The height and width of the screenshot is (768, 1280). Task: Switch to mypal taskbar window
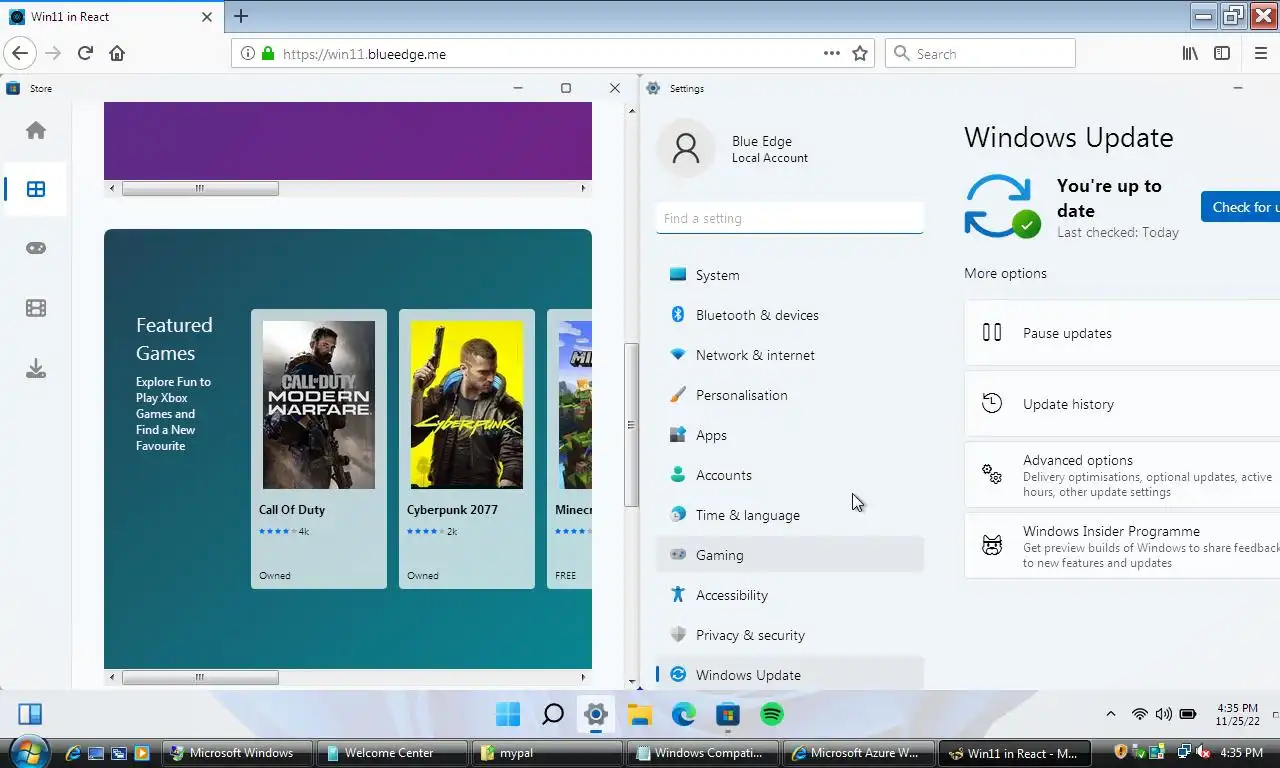tap(548, 753)
